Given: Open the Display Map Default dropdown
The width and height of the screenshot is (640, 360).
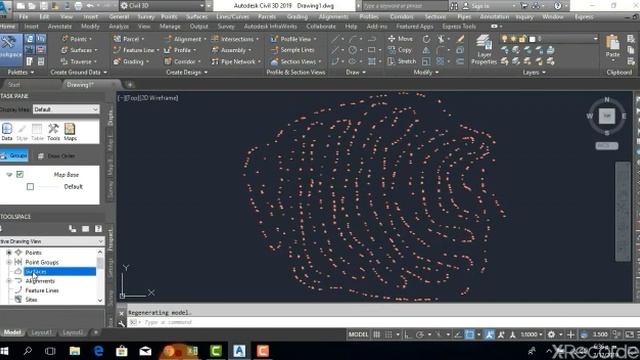Looking at the screenshot, I should pyautogui.click(x=66, y=109).
